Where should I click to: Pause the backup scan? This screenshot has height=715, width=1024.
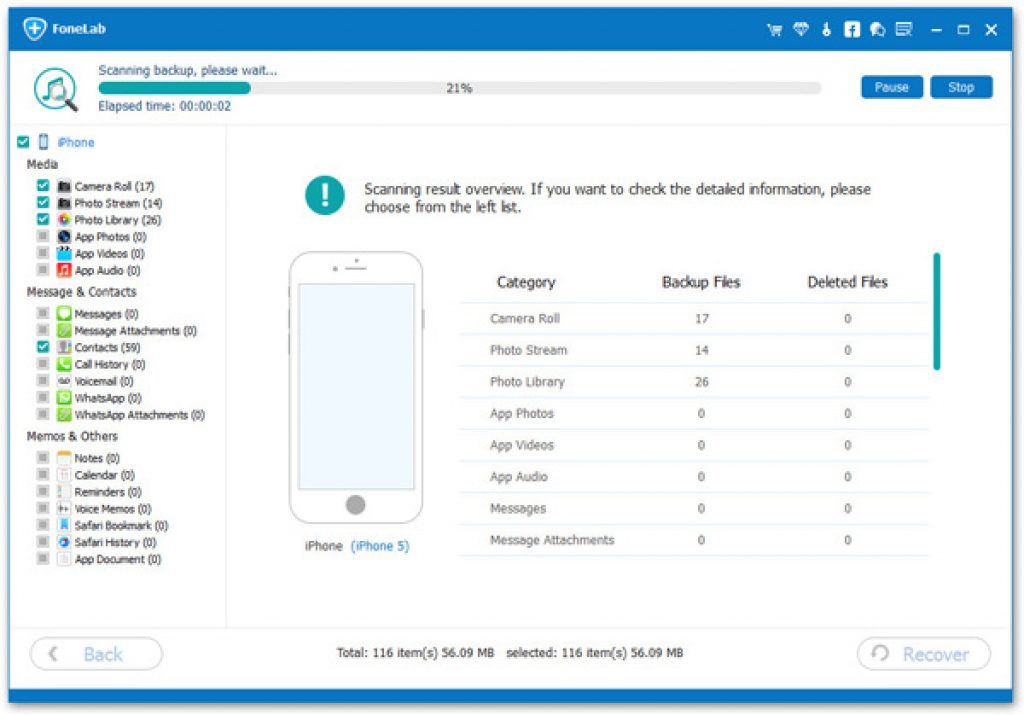(891, 87)
